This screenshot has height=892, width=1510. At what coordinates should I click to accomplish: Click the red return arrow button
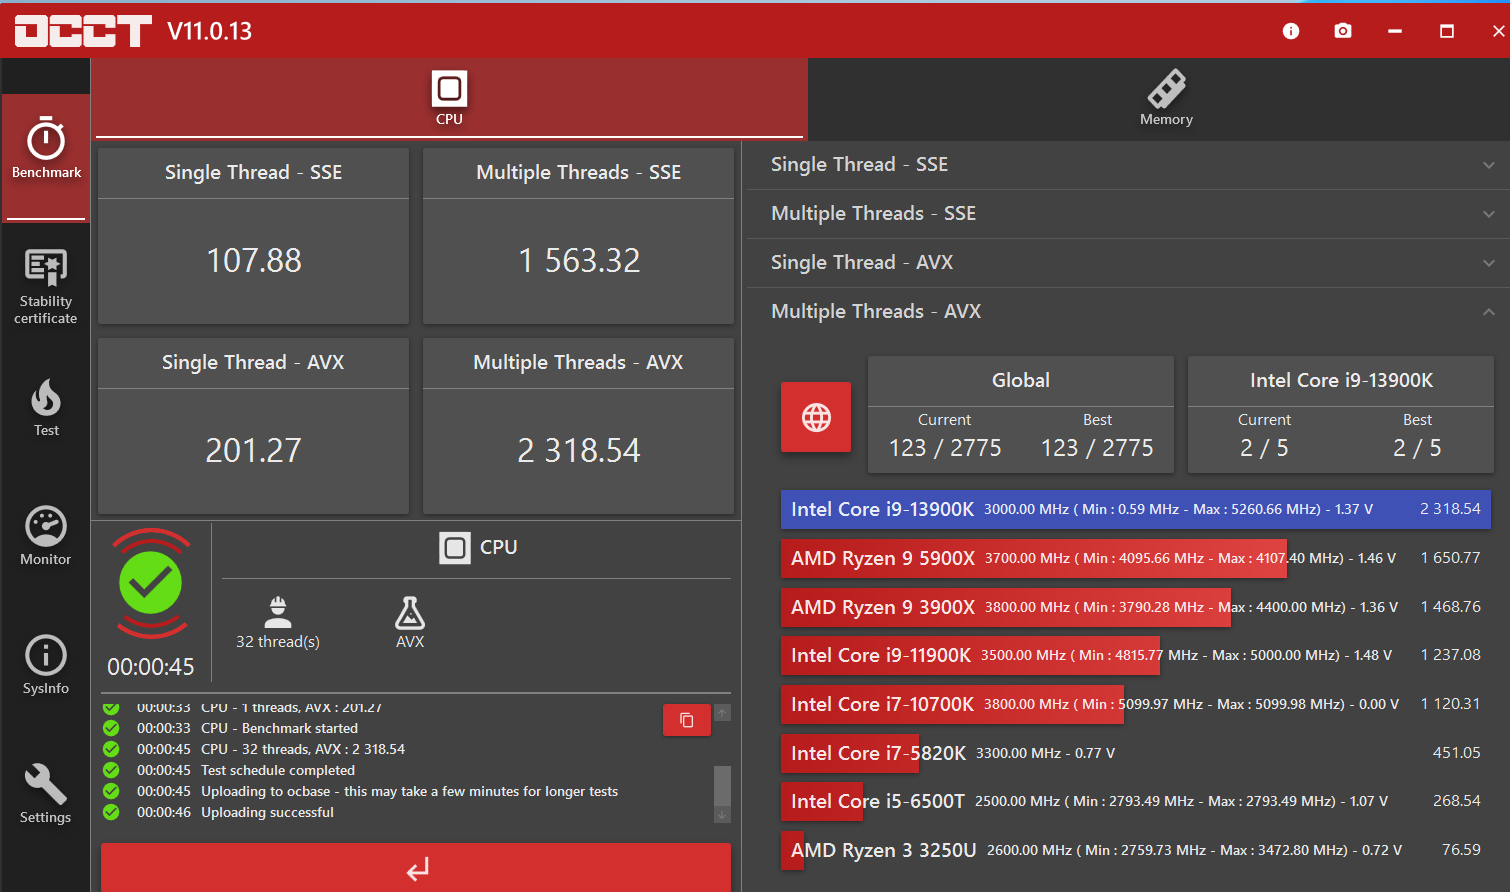[416, 867]
